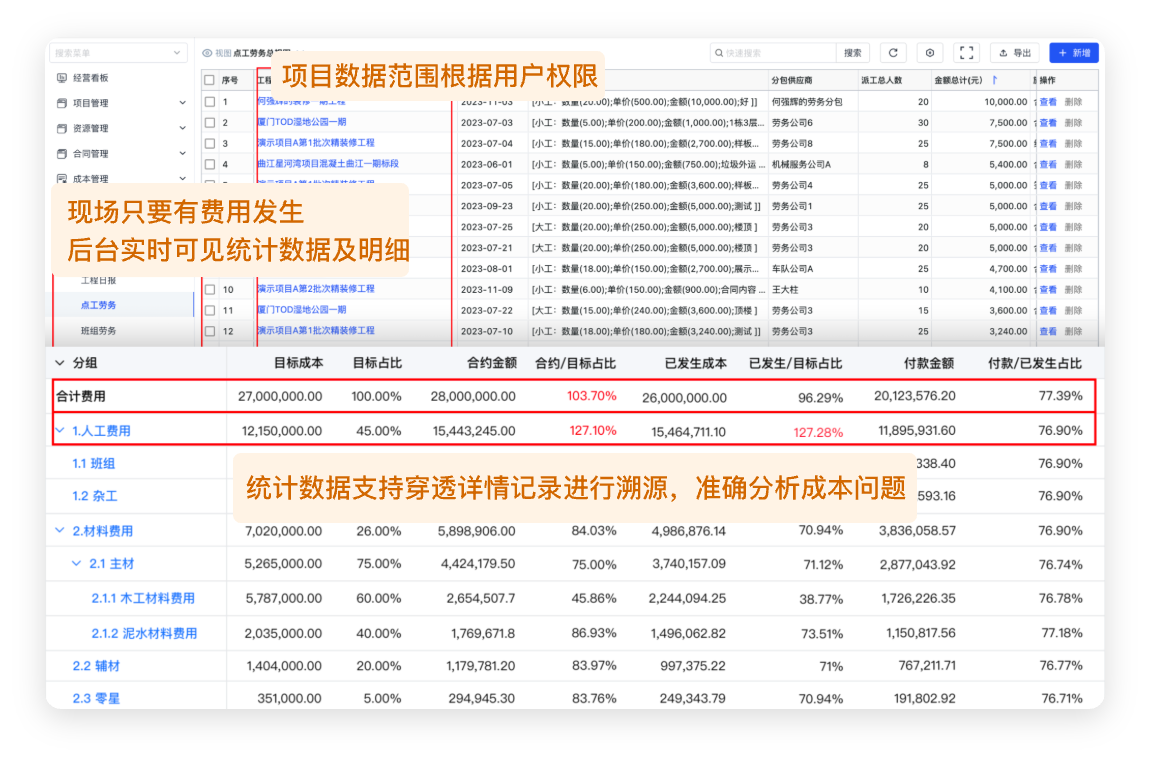
Task: Click 查看 for the 10,000.00 row
Action: [x=1047, y=102]
